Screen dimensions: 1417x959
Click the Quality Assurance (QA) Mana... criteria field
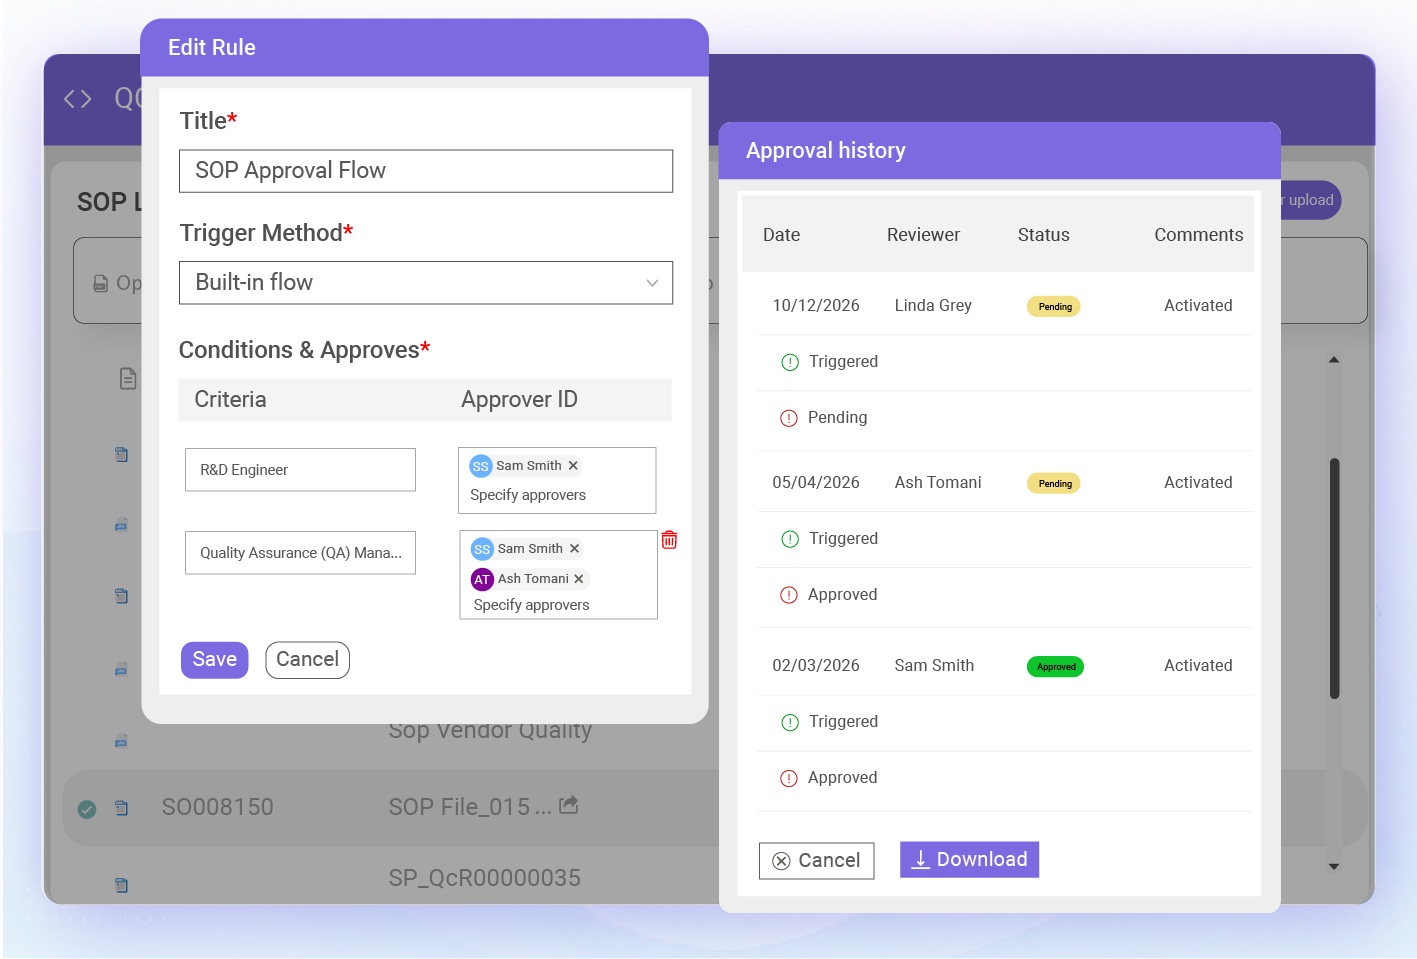pos(300,553)
